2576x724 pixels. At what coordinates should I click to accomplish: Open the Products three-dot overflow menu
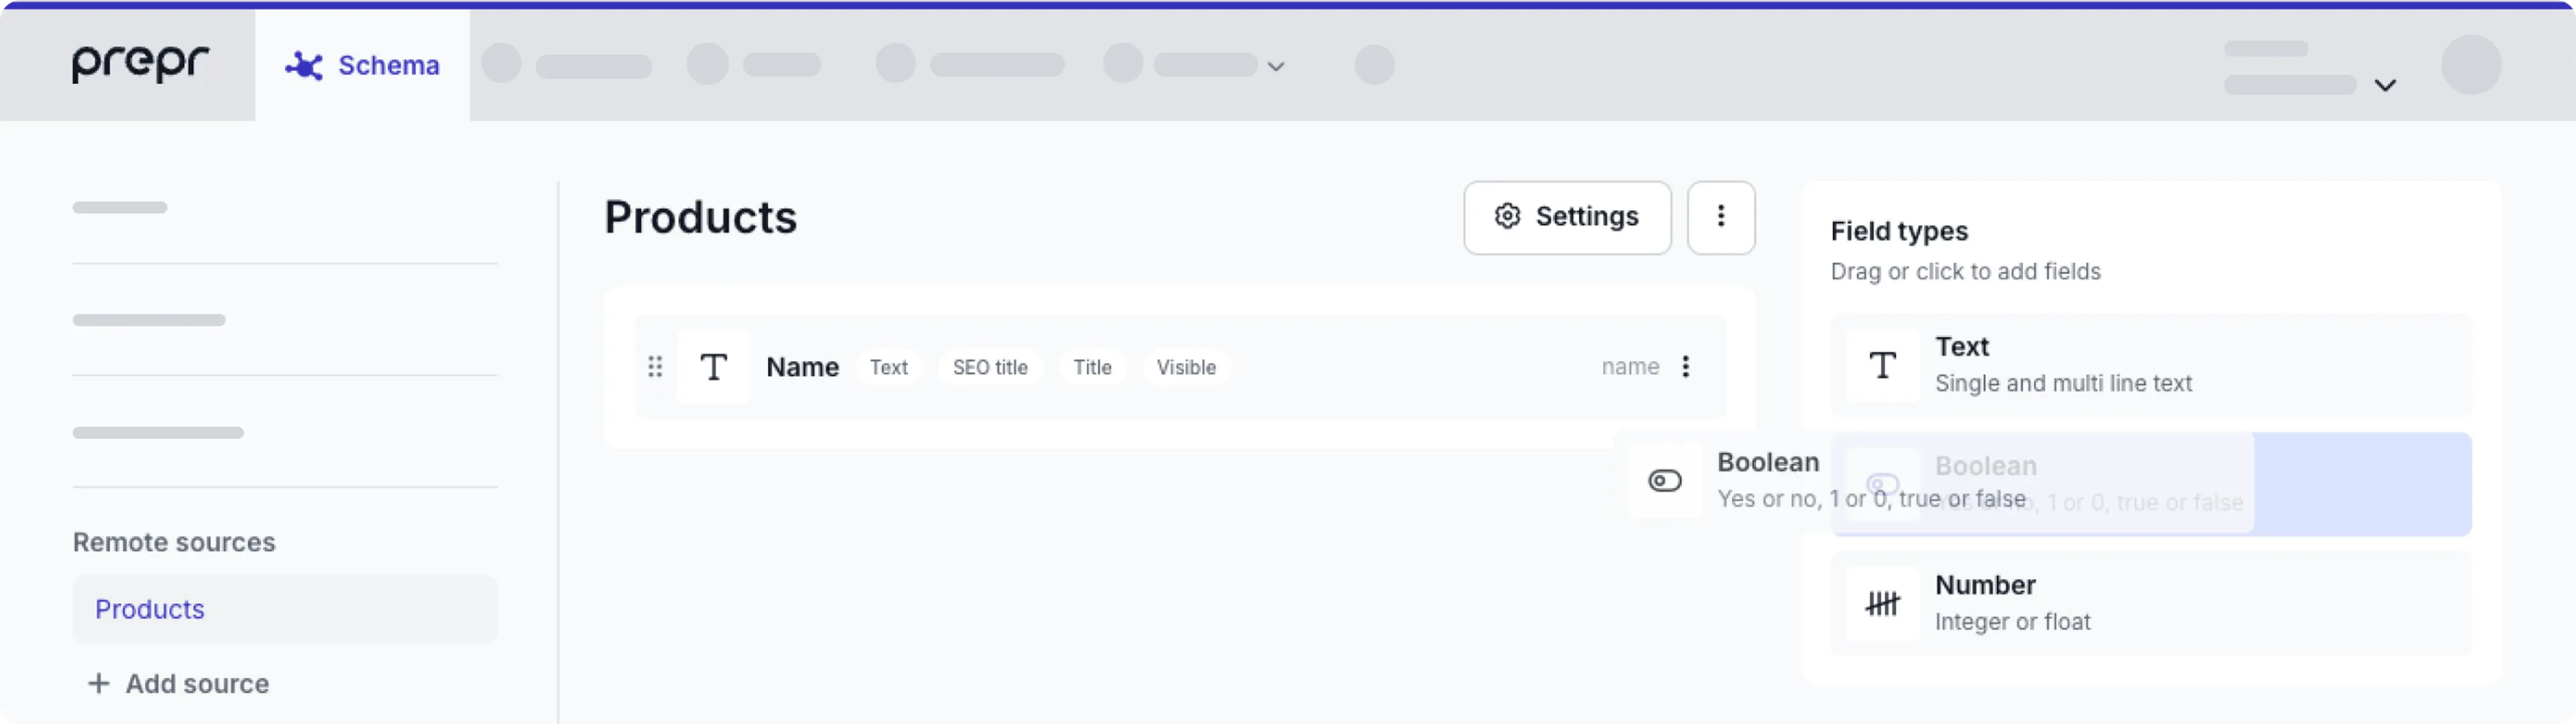[1721, 217]
